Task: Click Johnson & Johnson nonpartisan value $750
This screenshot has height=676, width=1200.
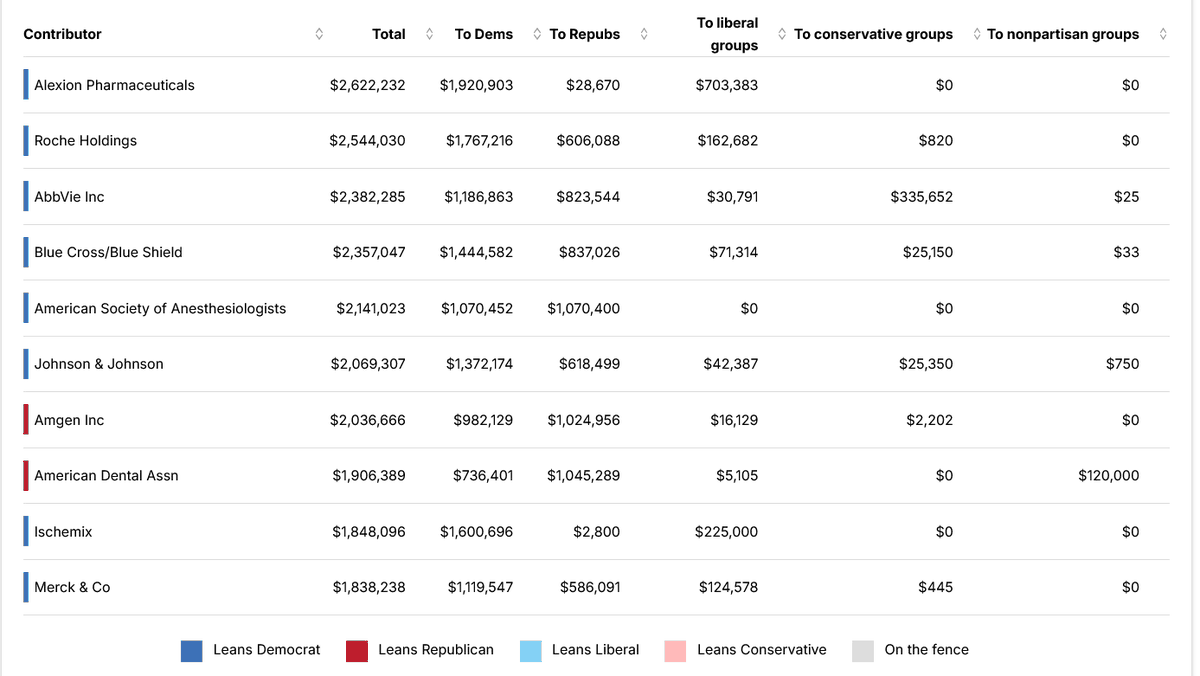Action: coord(1122,364)
